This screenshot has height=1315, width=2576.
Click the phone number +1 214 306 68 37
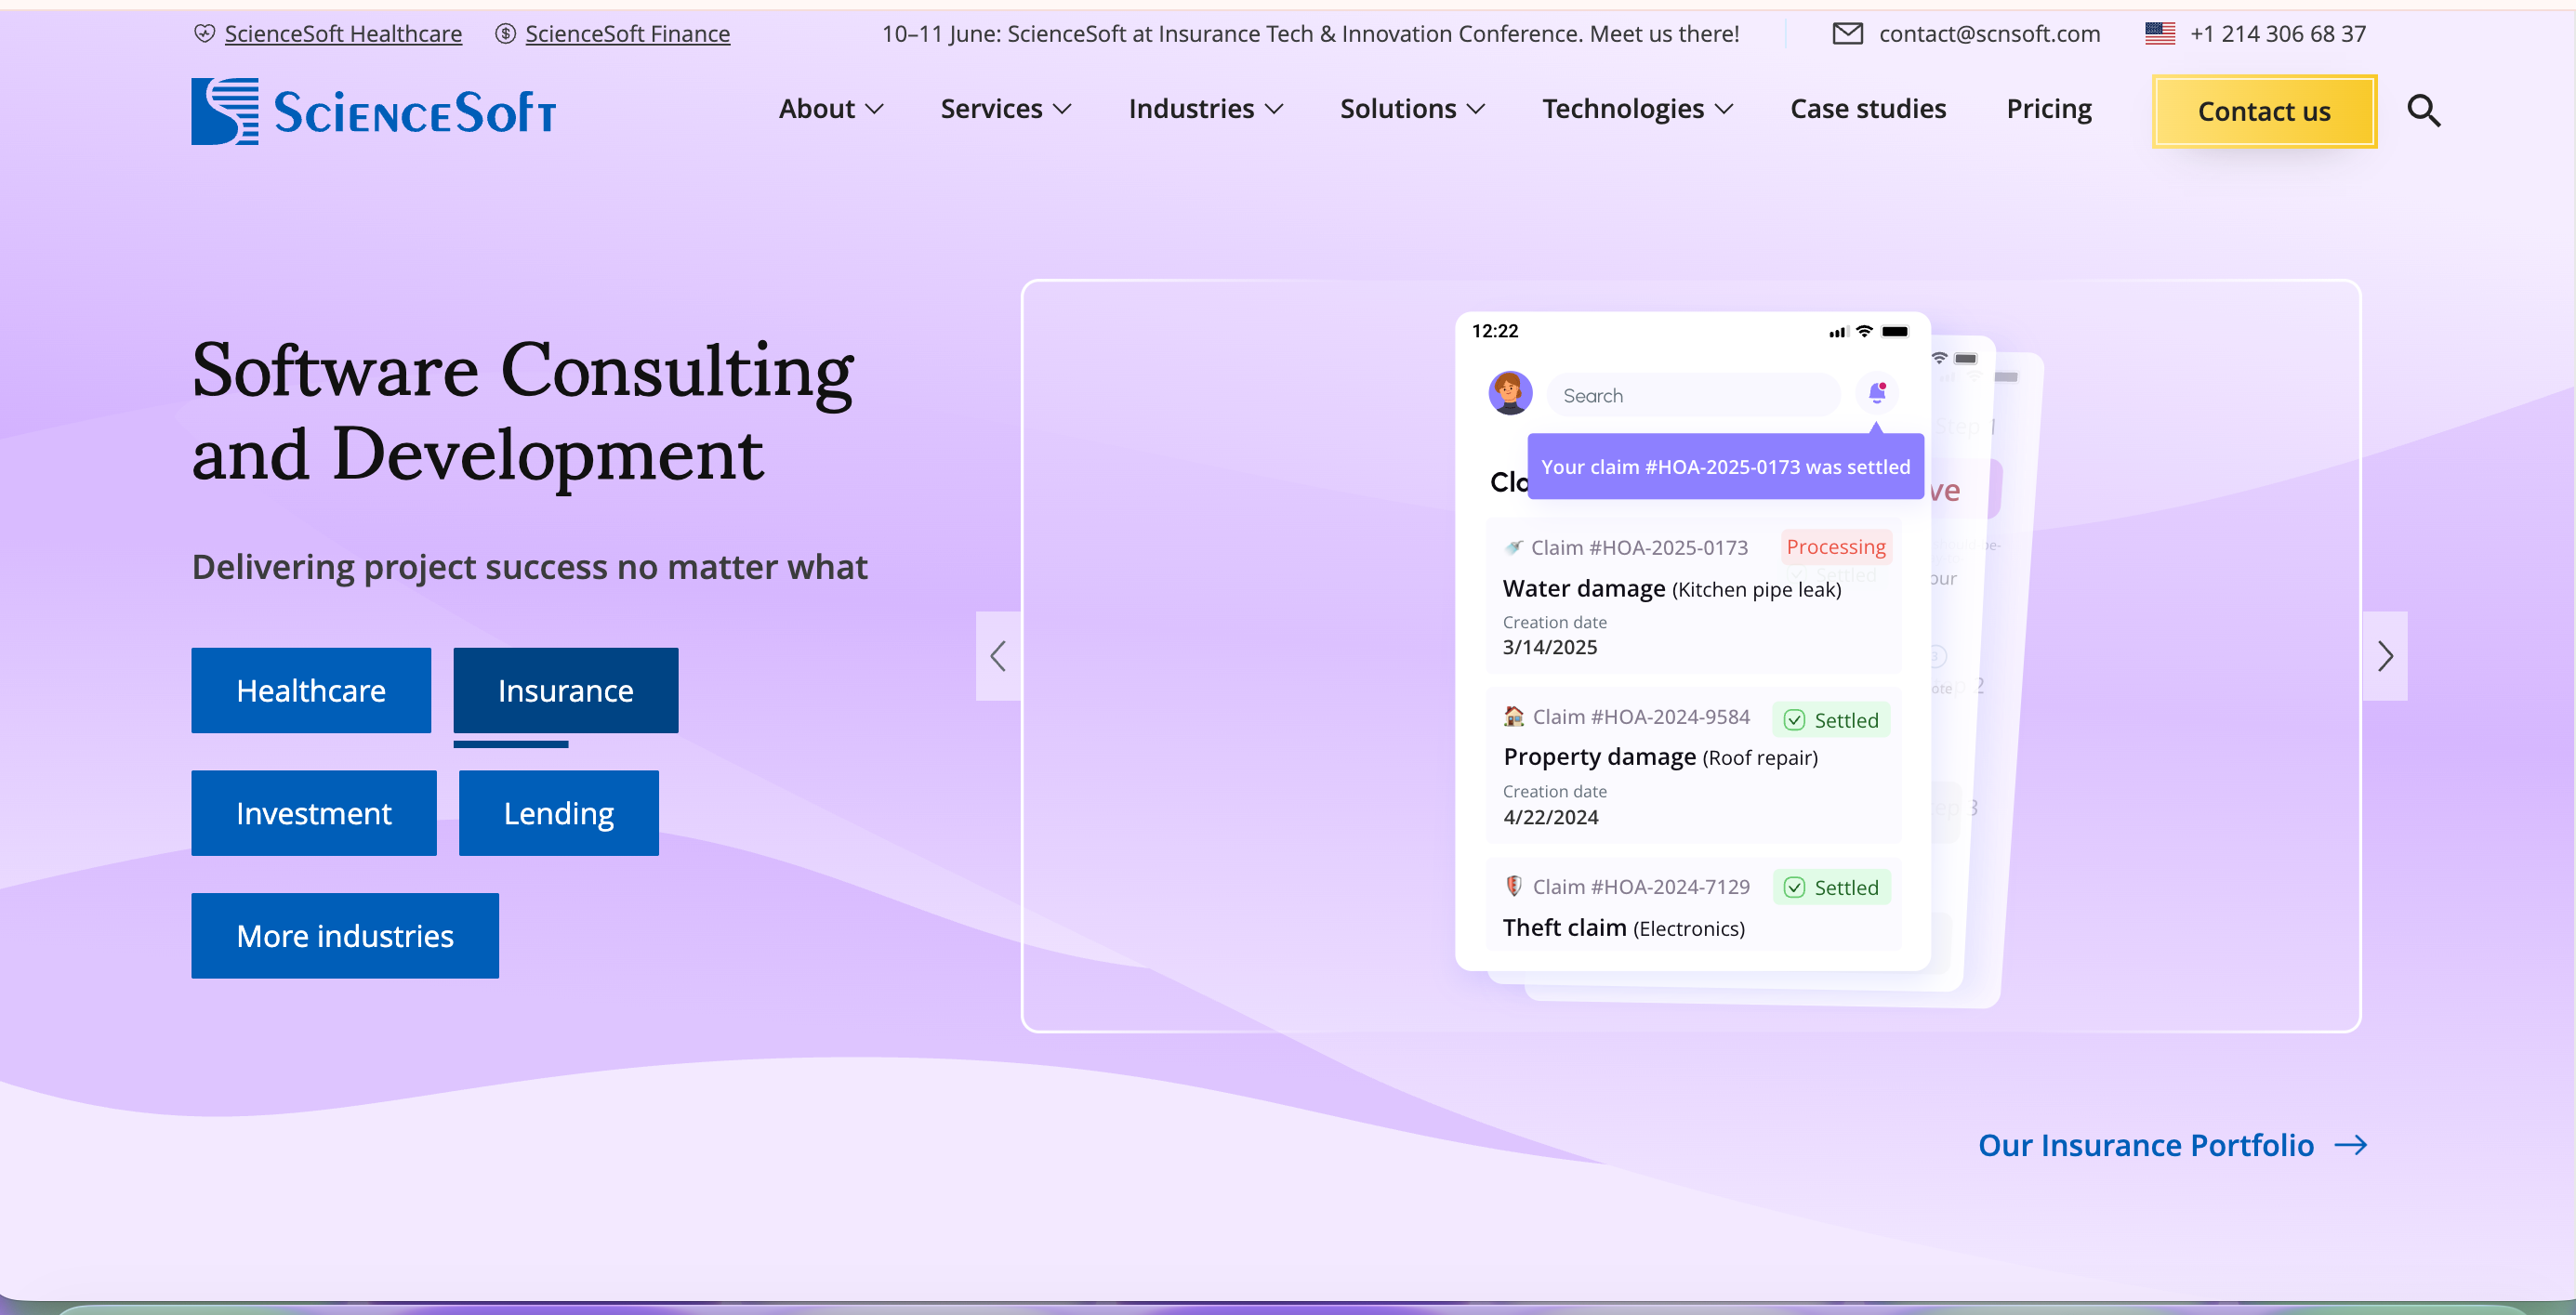click(x=2278, y=34)
